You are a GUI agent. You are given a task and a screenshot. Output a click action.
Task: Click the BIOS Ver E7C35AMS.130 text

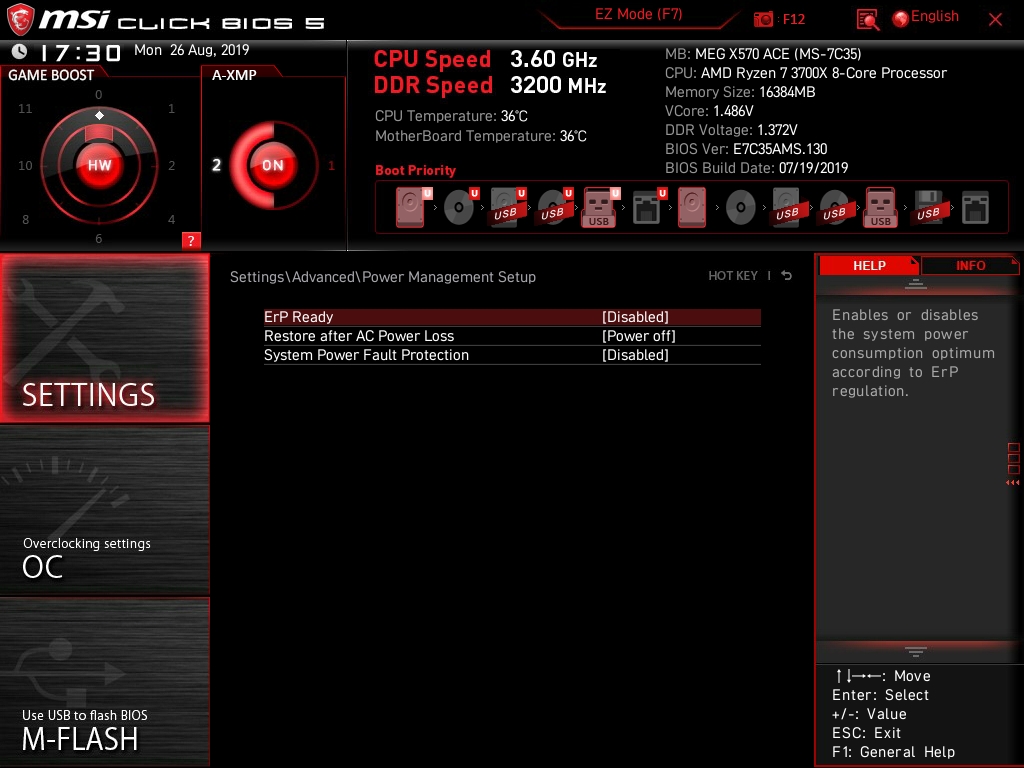pyautogui.click(x=746, y=149)
